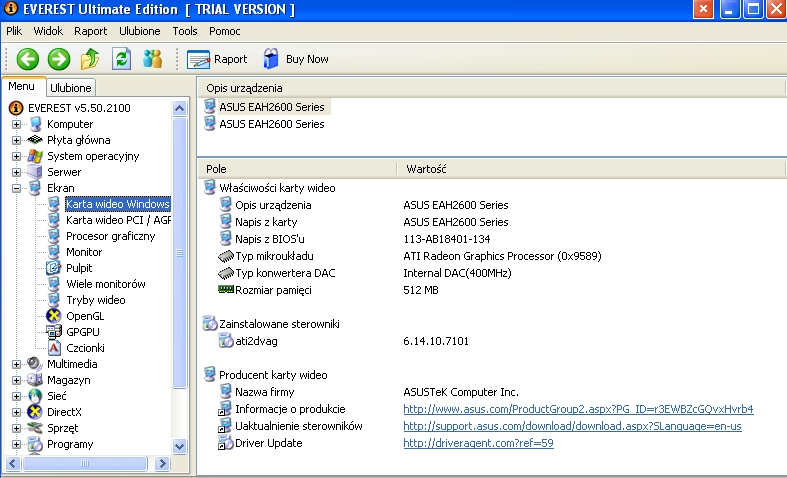The image size is (787, 478).
Task: Click tree scrollbar up arrow
Action: [x=180, y=108]
